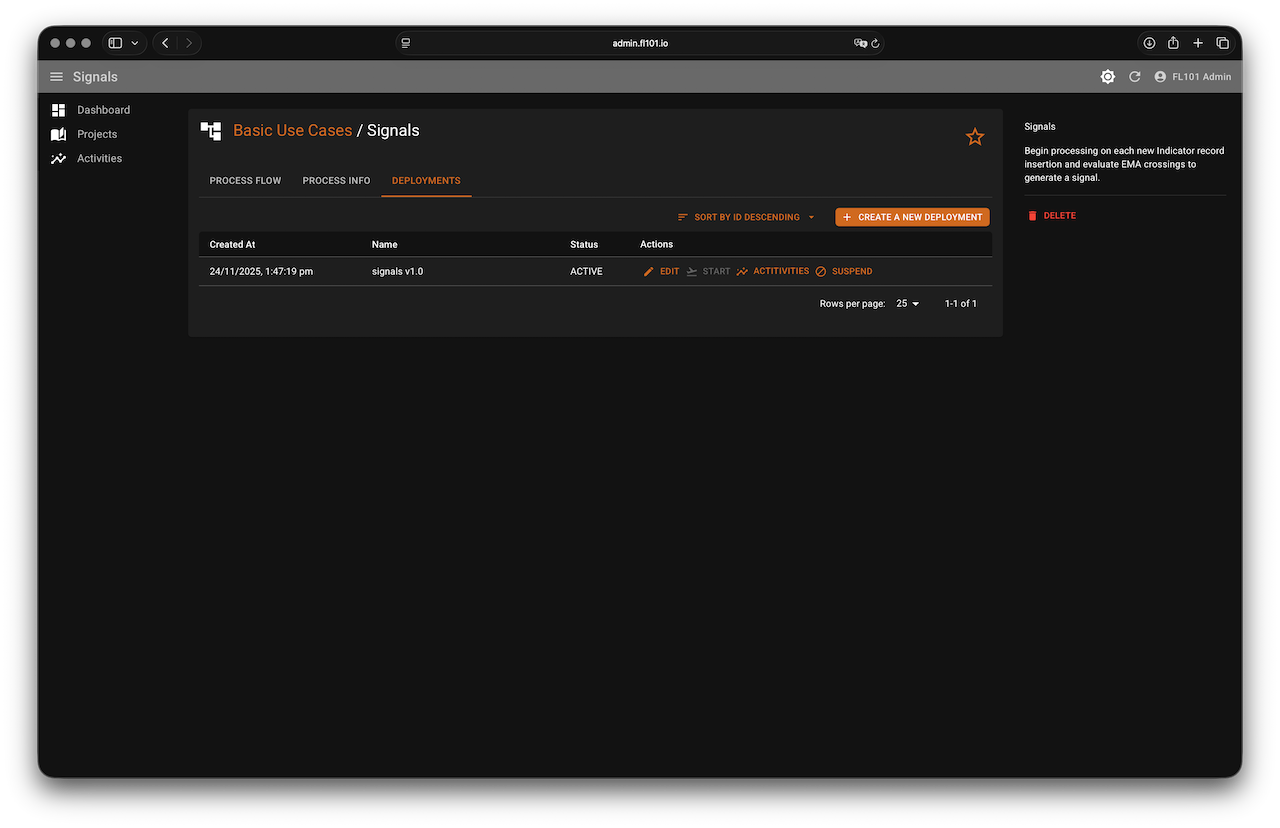
Task: Open Sort by ID Descending dropdown
Action: (746, 217)
